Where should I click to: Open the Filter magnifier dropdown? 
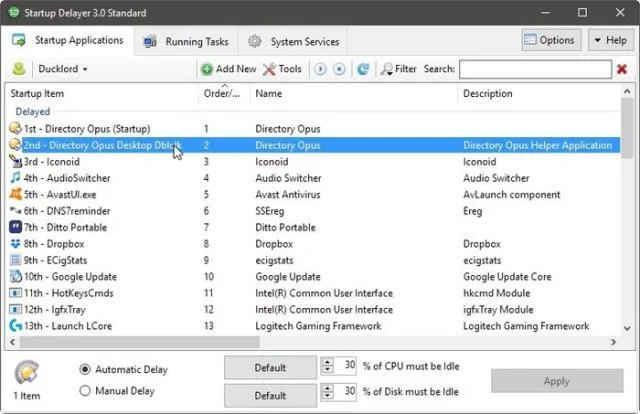398,69
